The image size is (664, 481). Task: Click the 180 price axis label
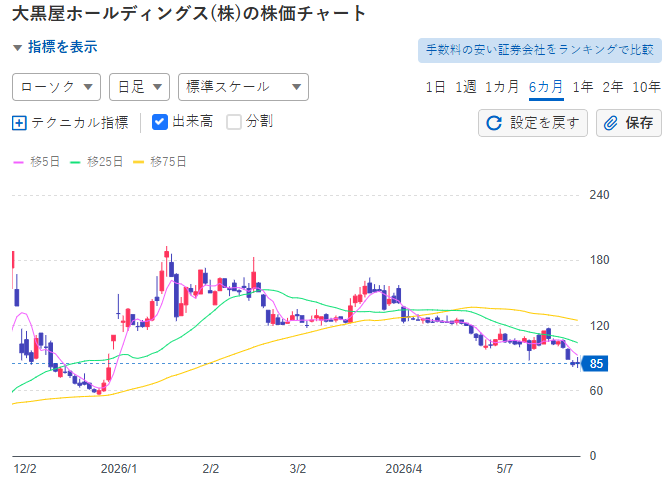[x=599, y=260]
